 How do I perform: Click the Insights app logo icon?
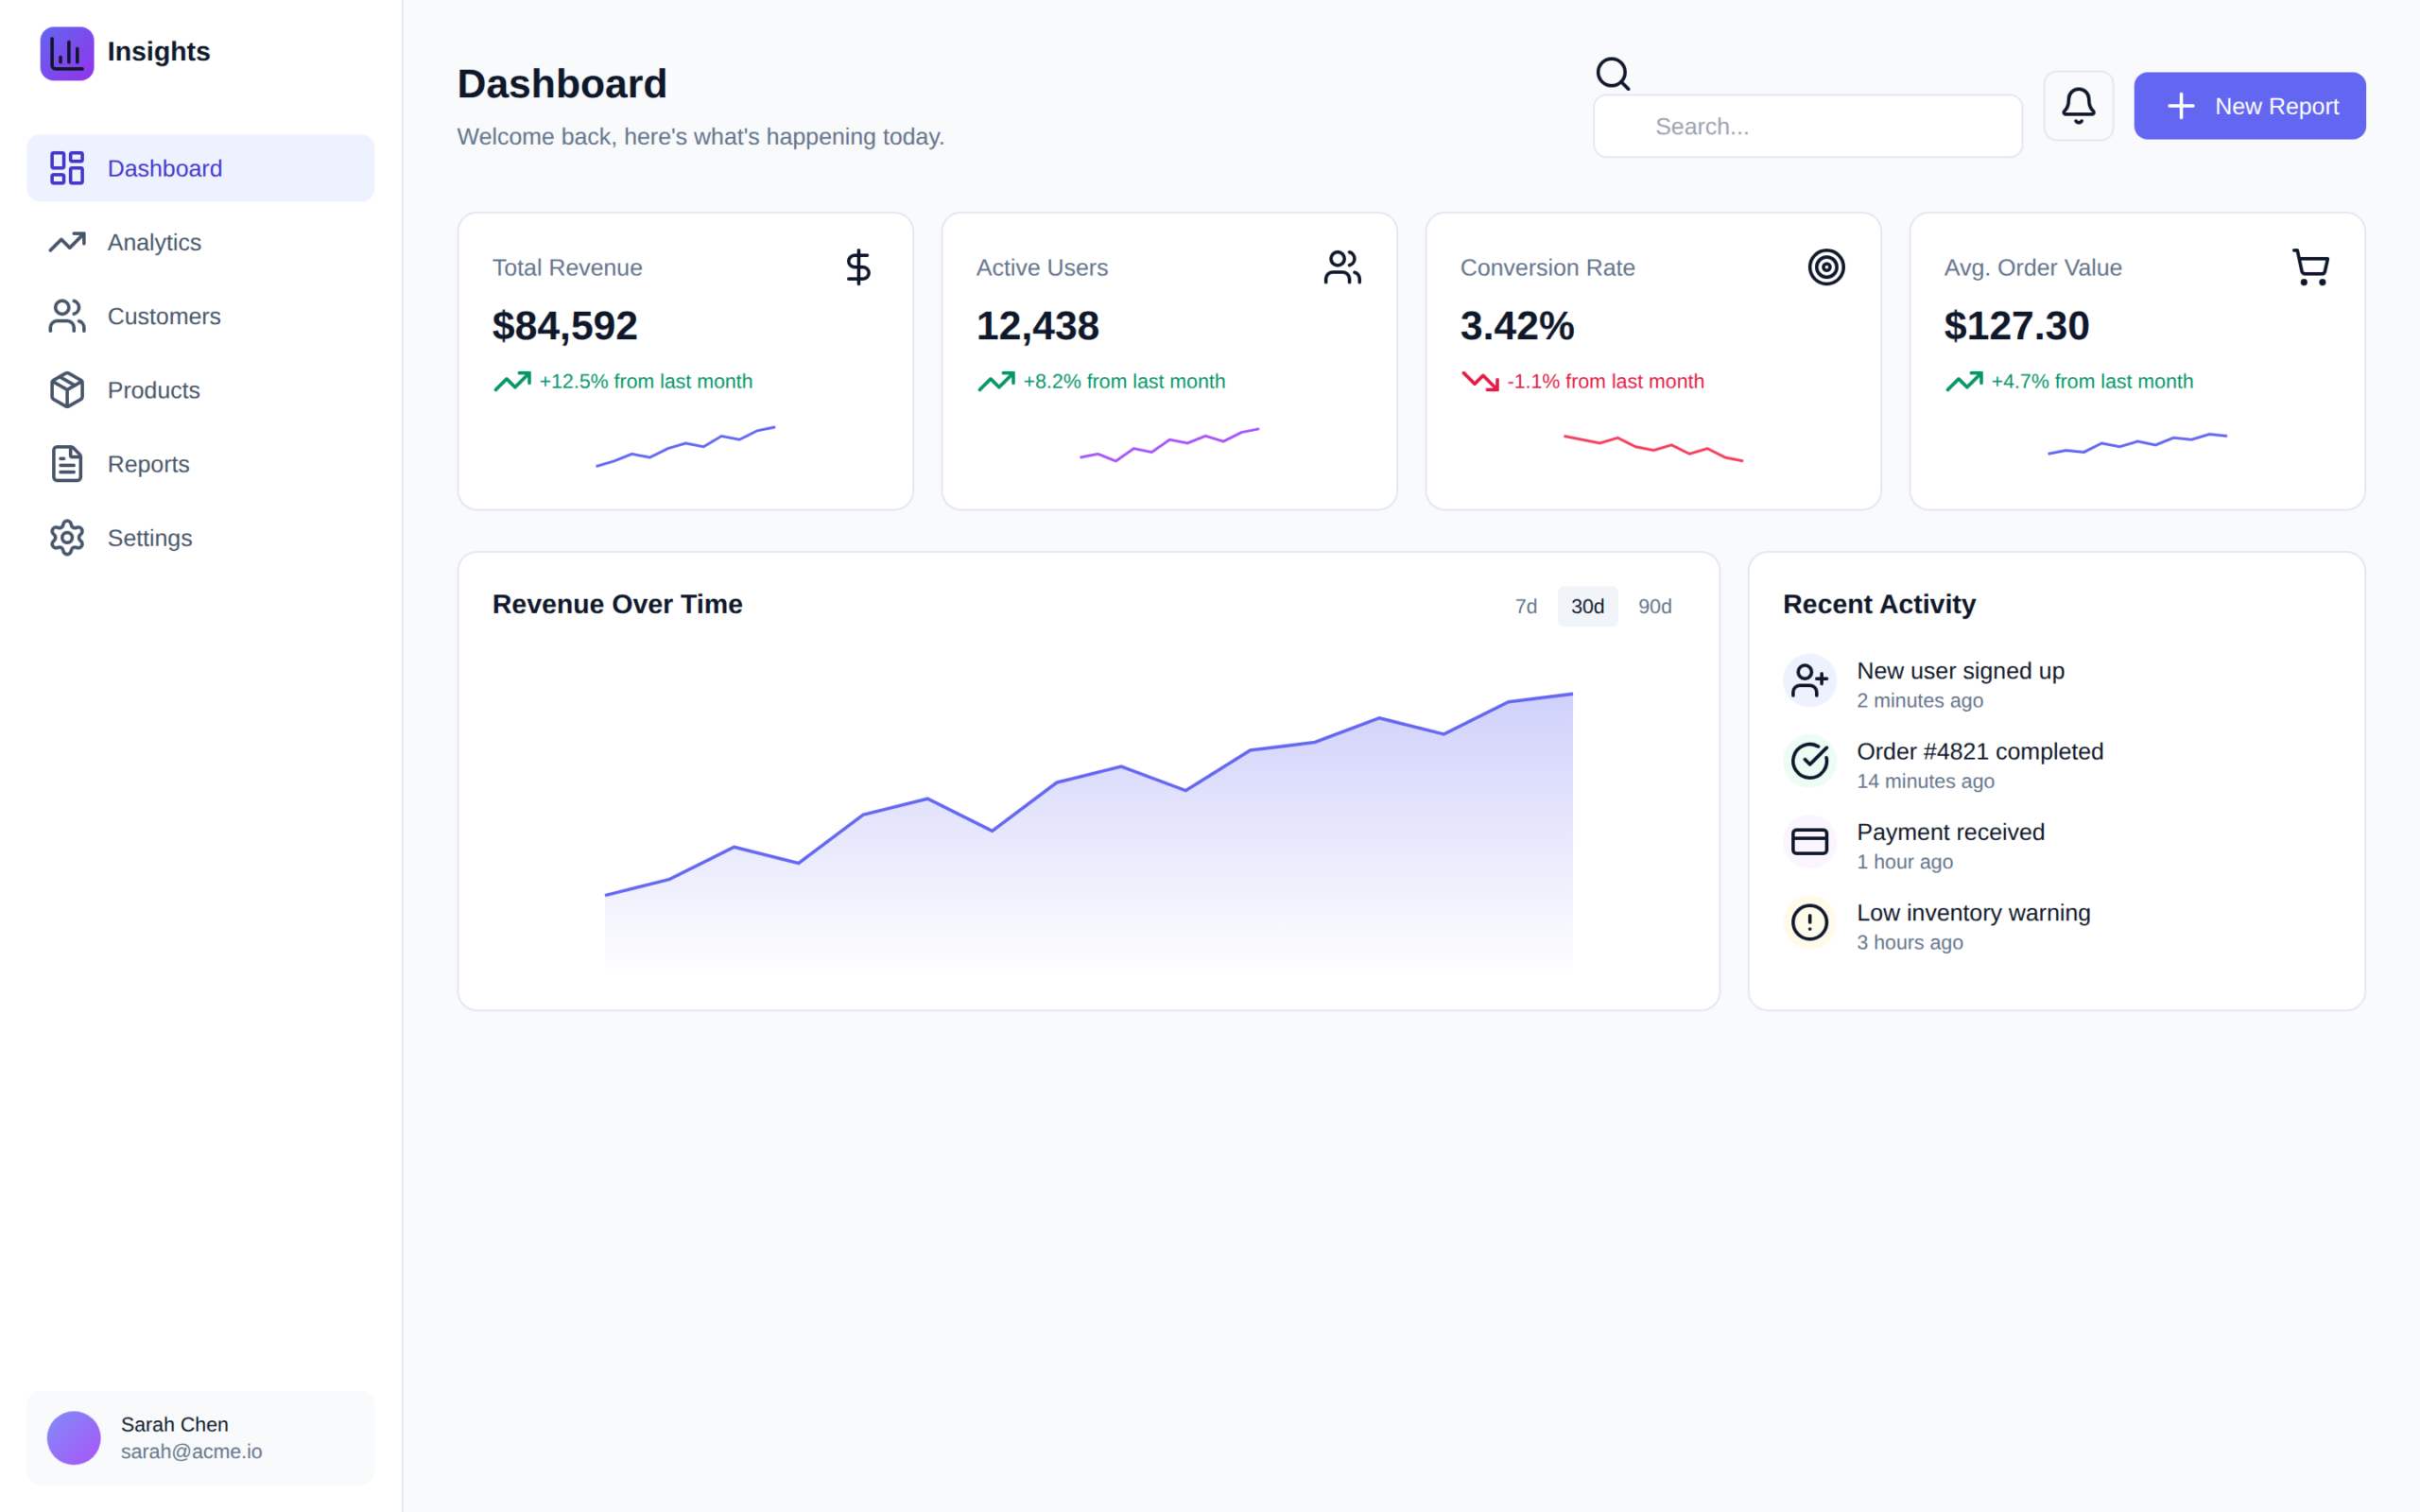click(66, 54)
